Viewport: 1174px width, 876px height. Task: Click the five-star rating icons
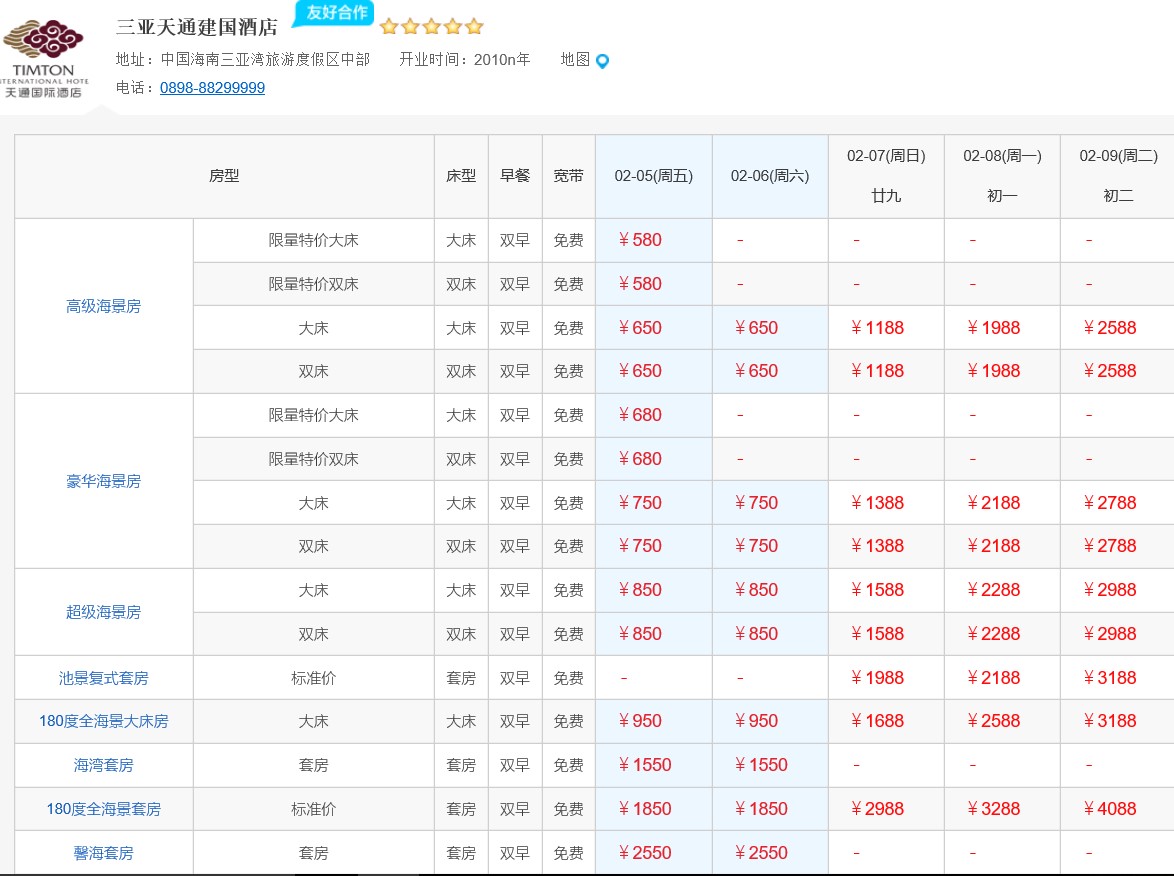tap(432, 27)
